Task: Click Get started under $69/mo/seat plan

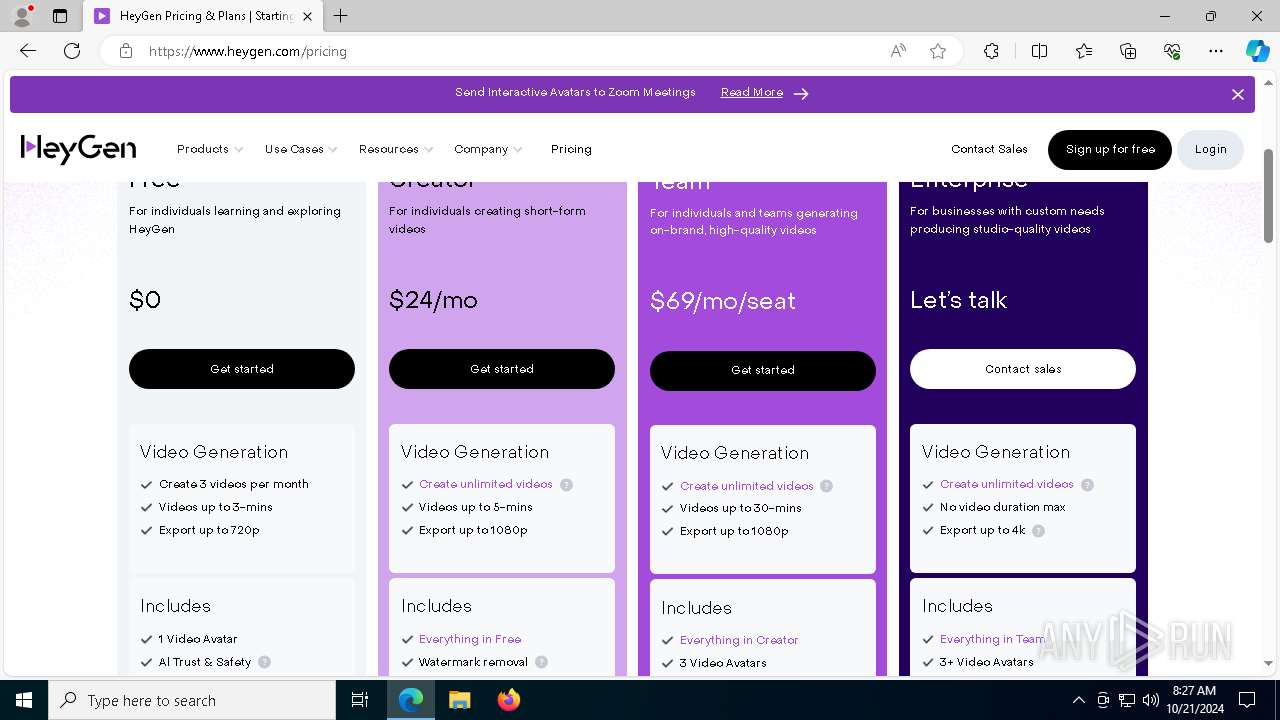Action: pyautogui.click(x=763, y=370)
